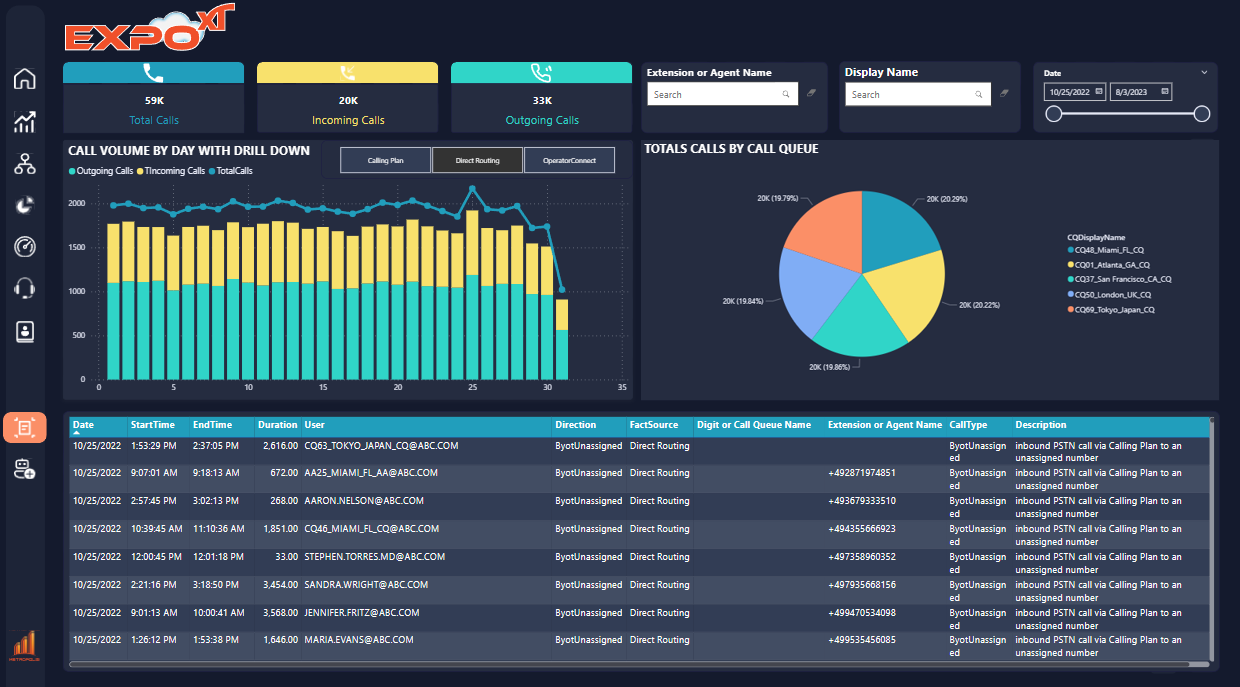Viewport: 1240px width, 687px height.
Task: Click TotalCalls in bar chart legend
Action: click(x=231, y=171)
